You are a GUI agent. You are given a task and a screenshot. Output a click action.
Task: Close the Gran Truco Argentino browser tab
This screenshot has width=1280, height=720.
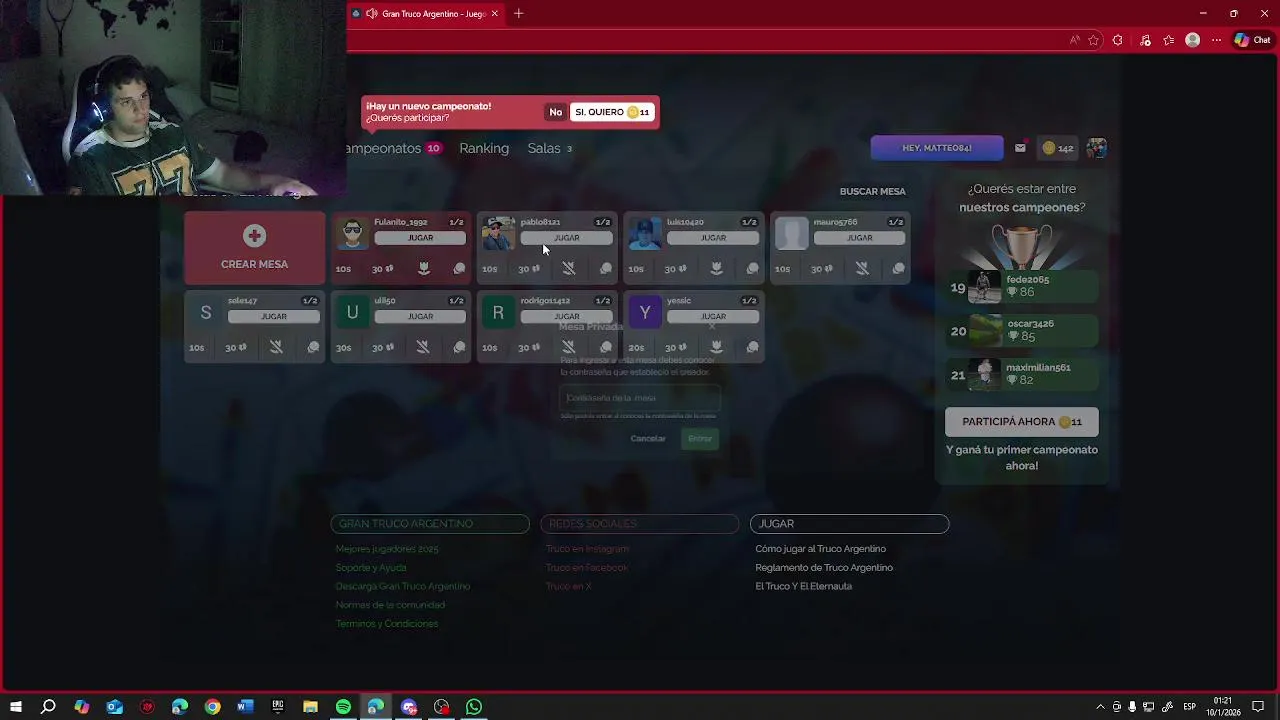[494, 14]
